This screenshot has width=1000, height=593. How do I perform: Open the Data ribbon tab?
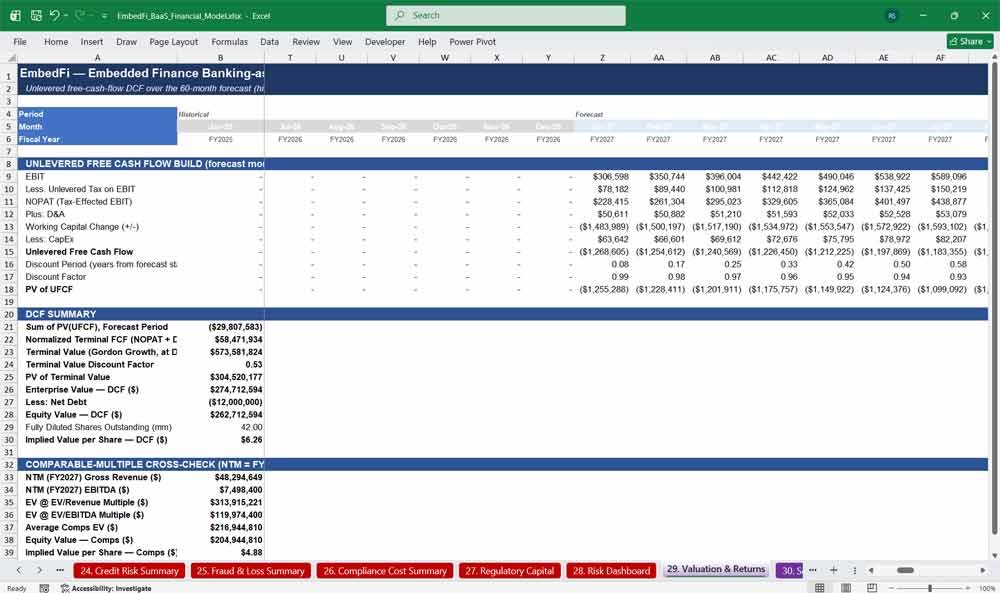point(269,41)
